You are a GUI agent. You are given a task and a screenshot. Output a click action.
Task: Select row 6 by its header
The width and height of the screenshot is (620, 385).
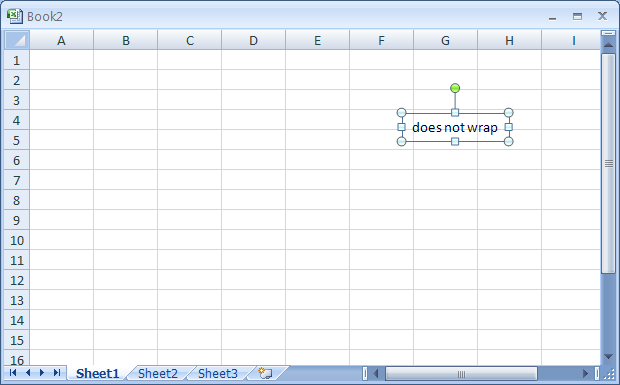click(17, 160)
